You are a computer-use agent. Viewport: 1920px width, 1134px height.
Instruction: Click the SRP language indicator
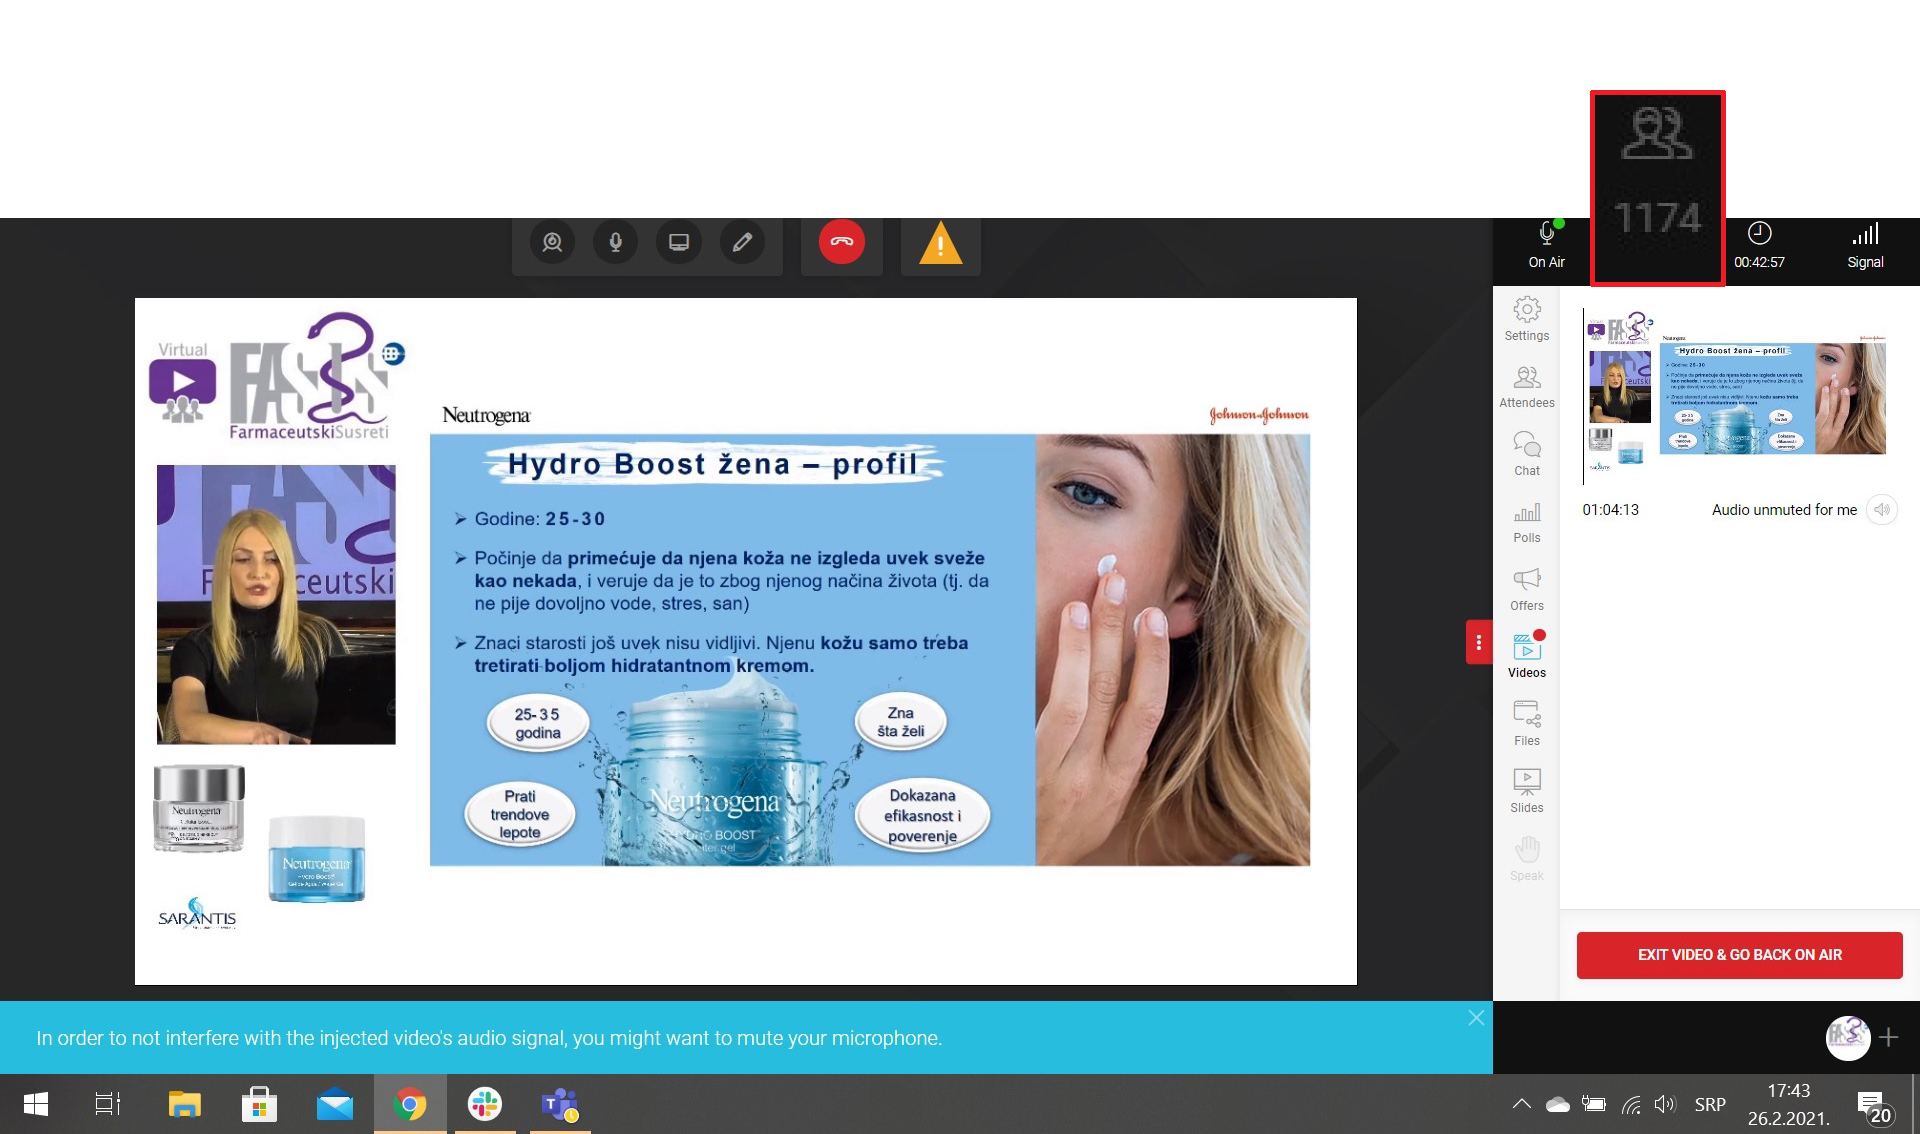(1710, 1104)
